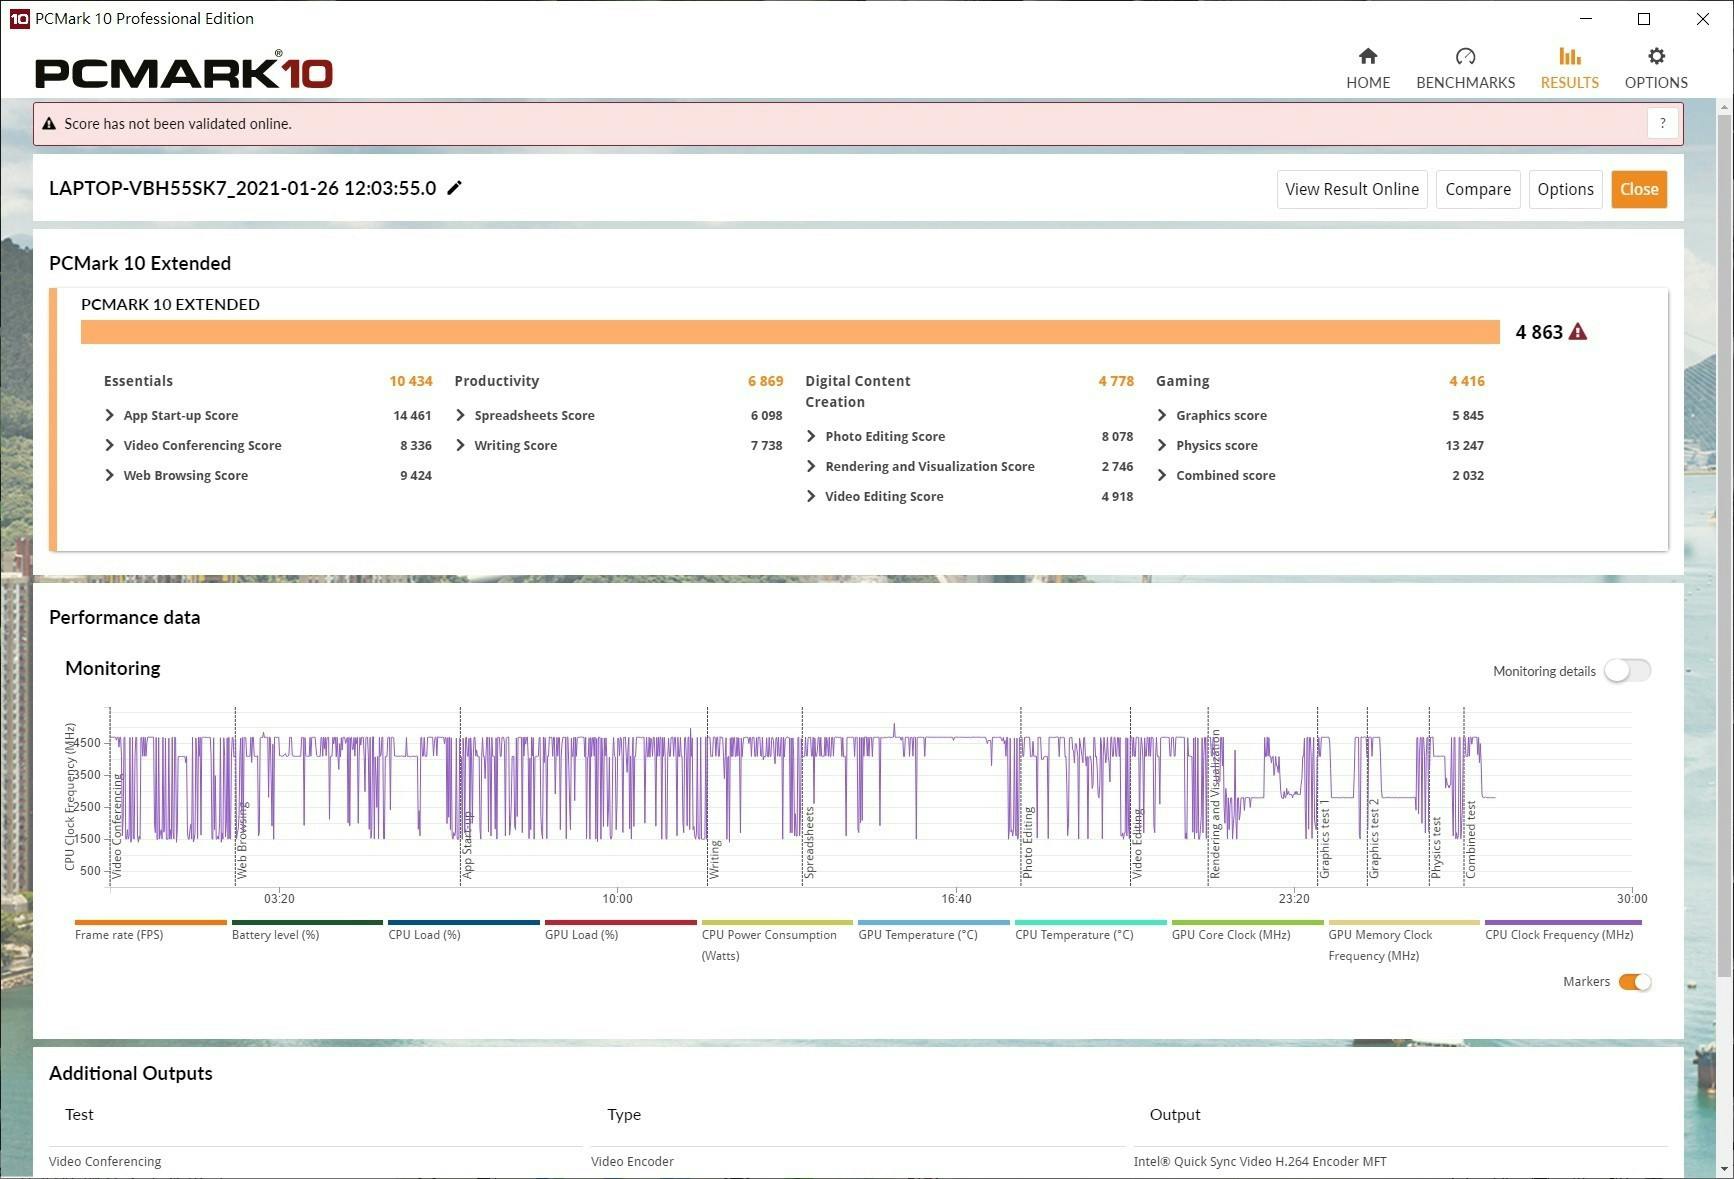
Task: Click the scrollbar down arrow
Action: (x=1725, y=1169)
